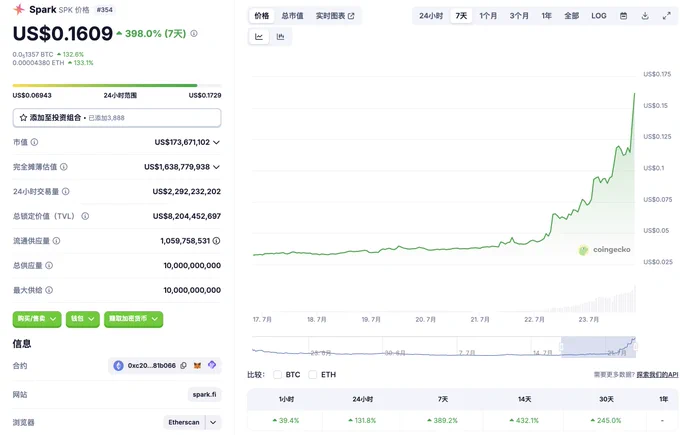Select the 3个月 time range
680x435 pixels.
click(x=519, y=16)
